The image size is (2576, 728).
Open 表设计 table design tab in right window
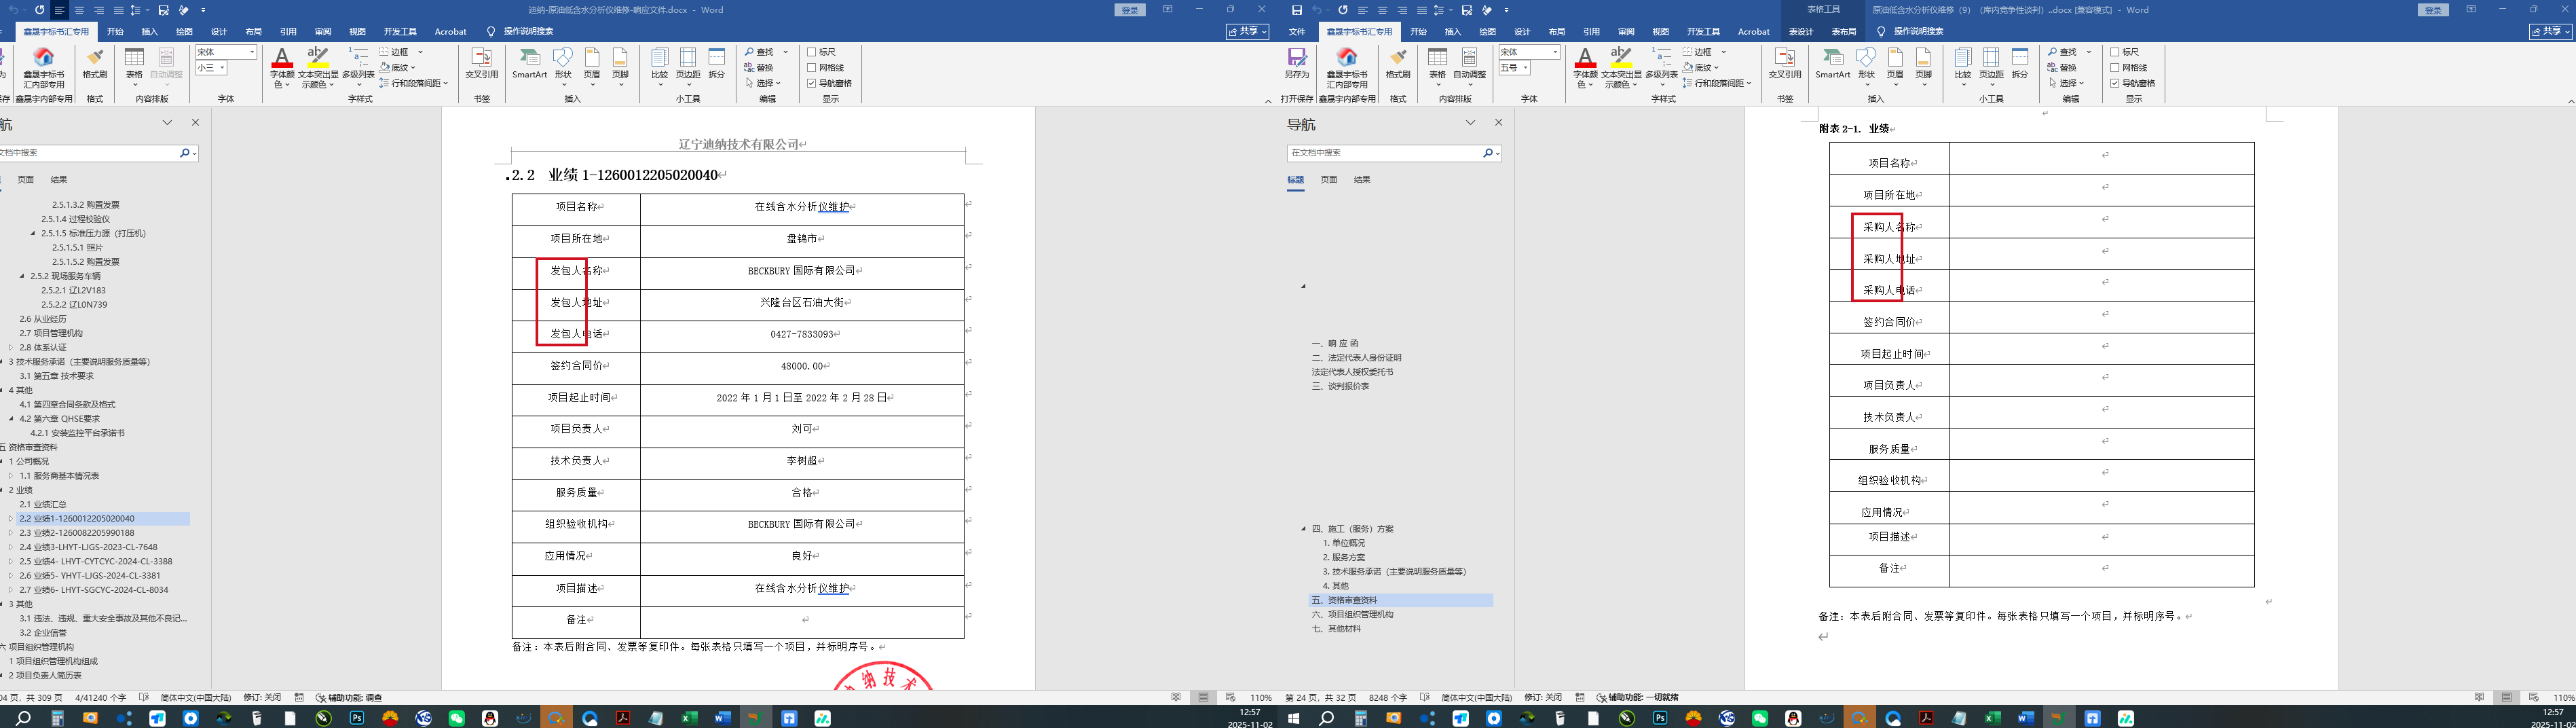[1801, 32]
